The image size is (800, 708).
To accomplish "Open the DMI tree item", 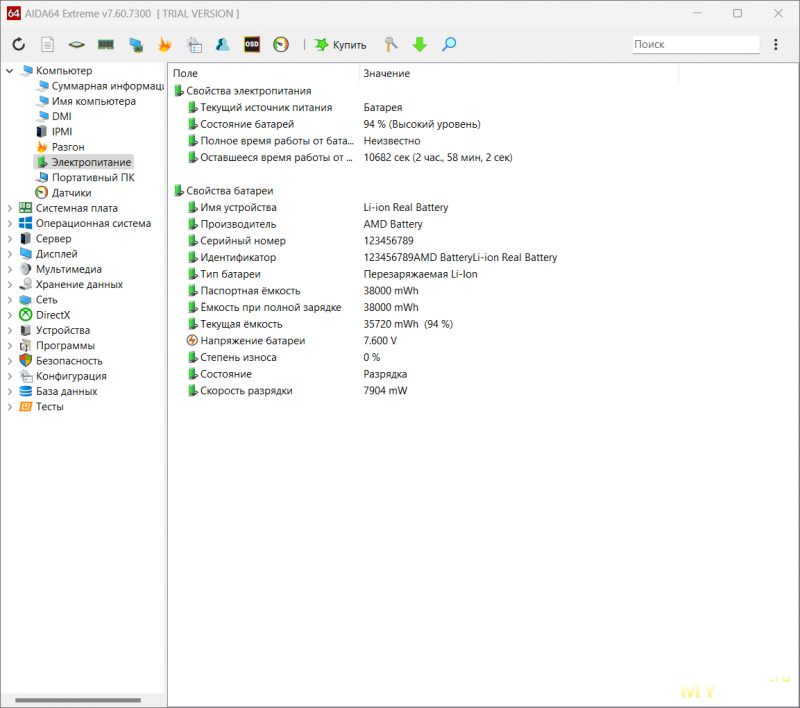I will (54, 116).
